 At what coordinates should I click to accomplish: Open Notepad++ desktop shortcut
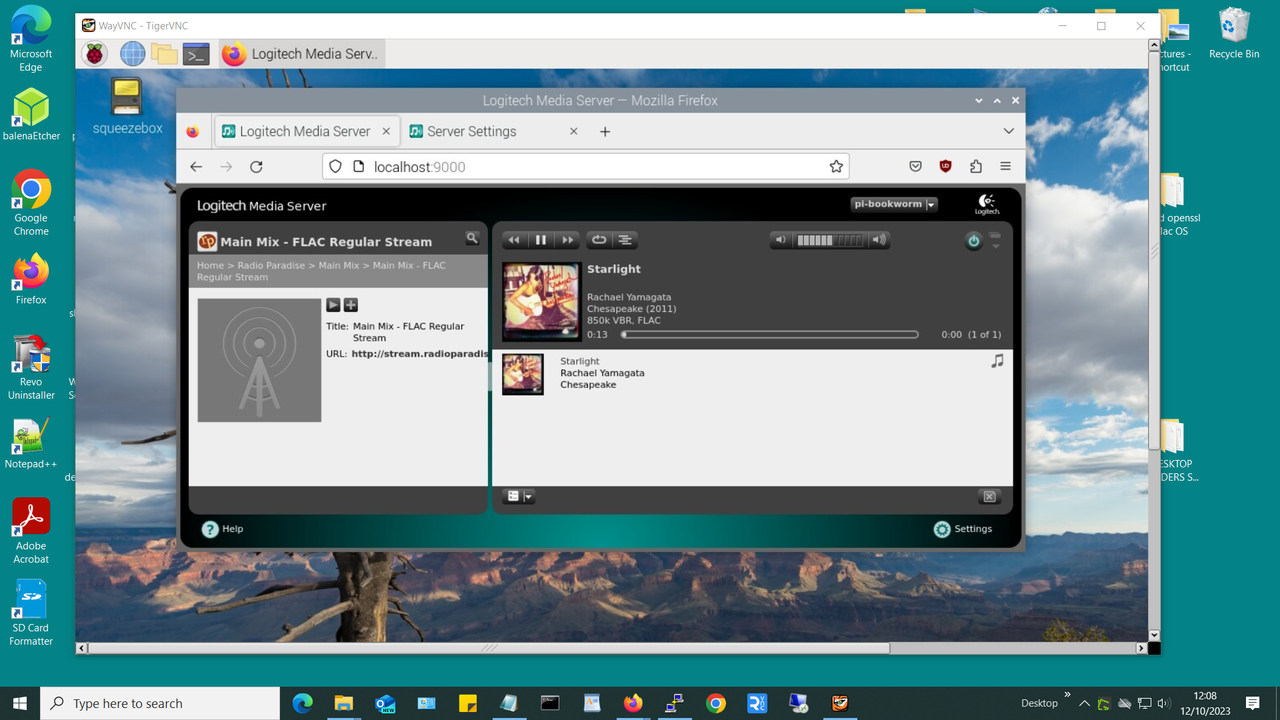[x=31, y=443]
